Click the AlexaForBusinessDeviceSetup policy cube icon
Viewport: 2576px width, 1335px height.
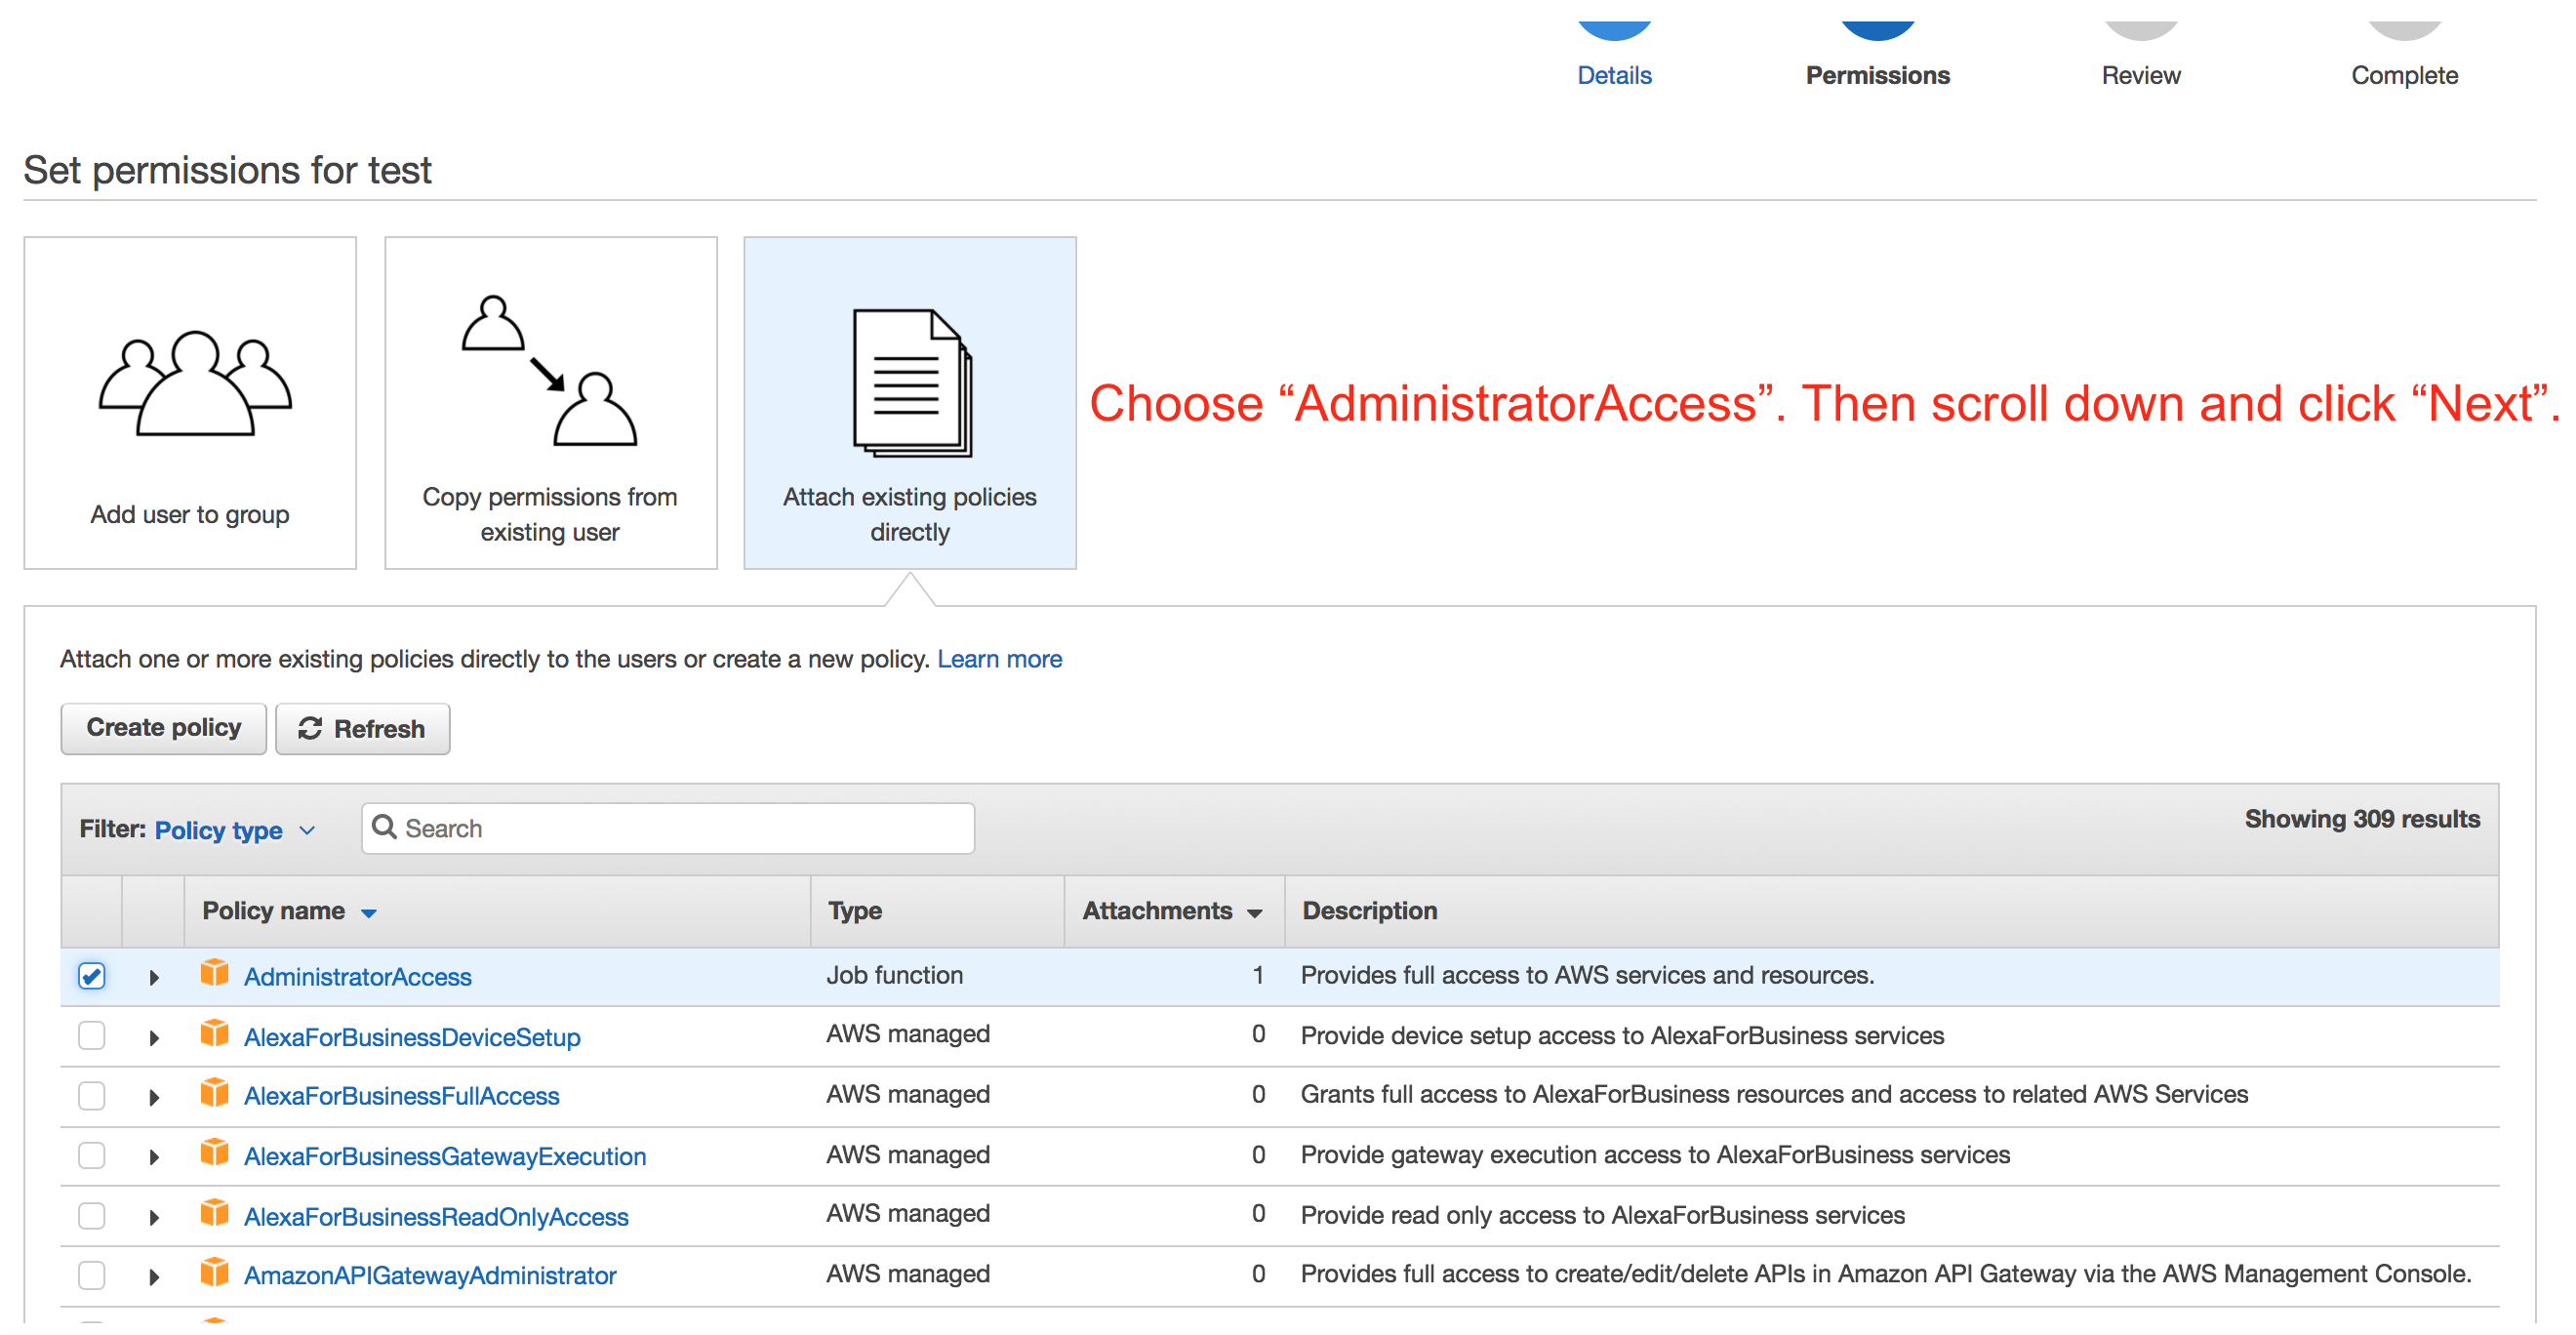pyautogui.click(x=214, y=1033)
